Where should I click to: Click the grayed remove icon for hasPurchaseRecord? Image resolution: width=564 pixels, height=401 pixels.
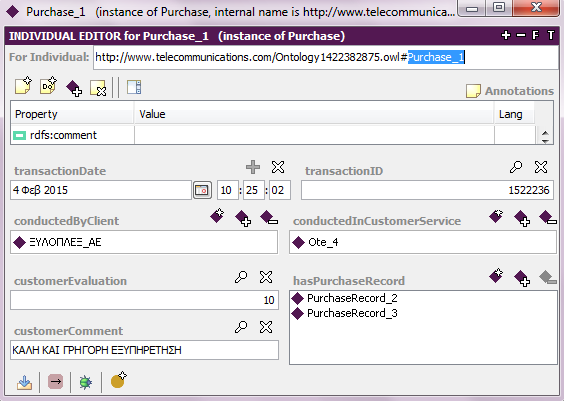coord(548,277)
